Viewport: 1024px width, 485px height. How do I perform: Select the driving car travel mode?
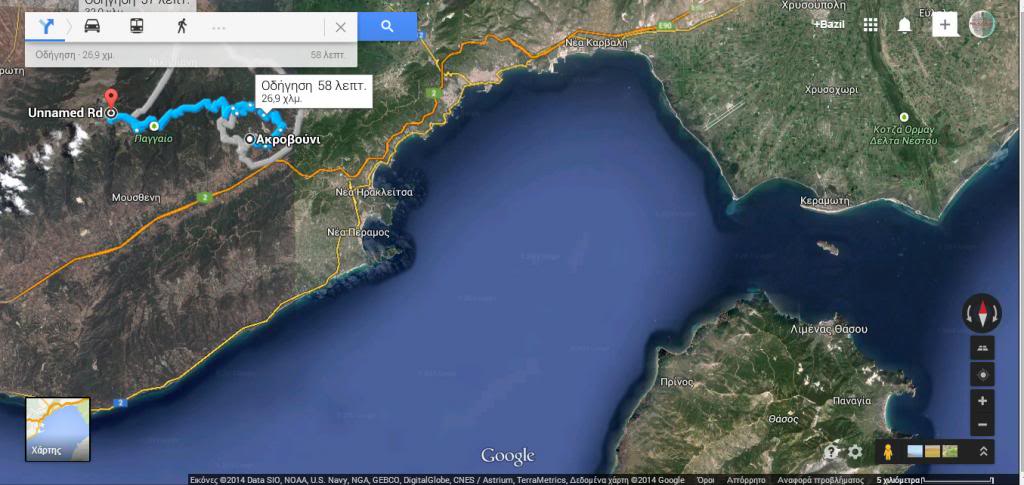coord(92,27)
